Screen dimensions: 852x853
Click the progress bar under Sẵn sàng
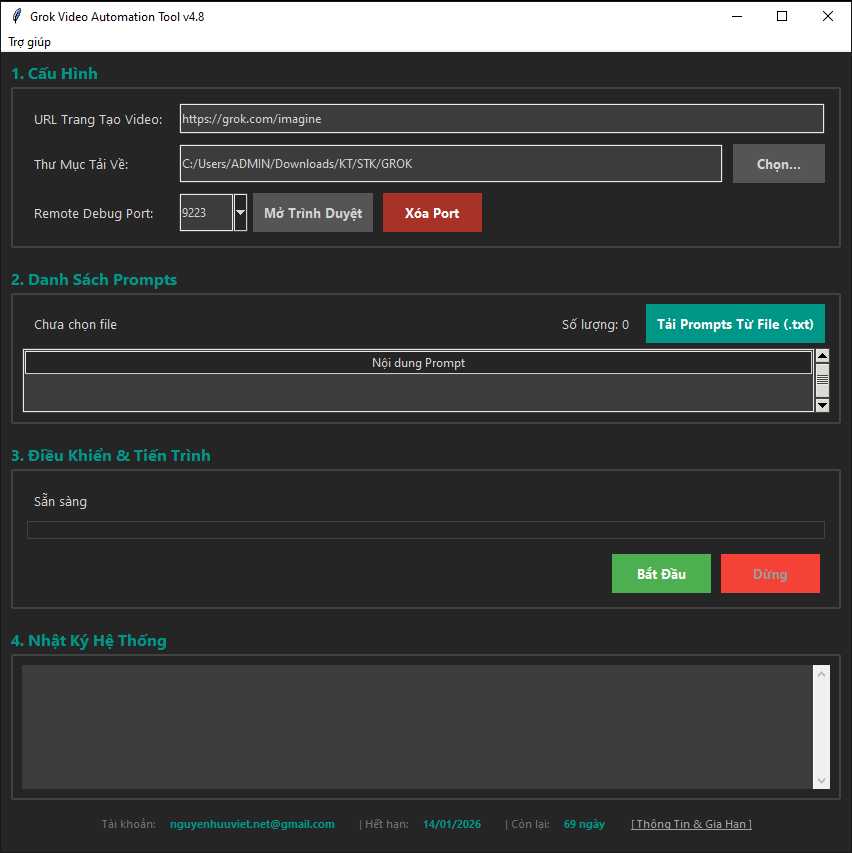426,530
